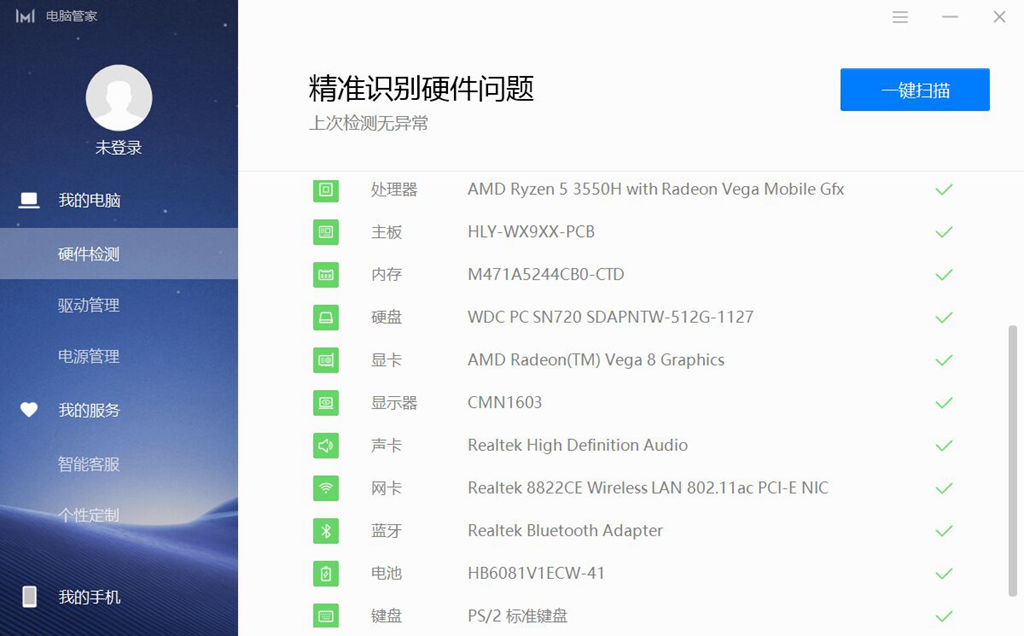Click 未登录 to sign in
1024x636 pixels.
(x=119, y=147)
